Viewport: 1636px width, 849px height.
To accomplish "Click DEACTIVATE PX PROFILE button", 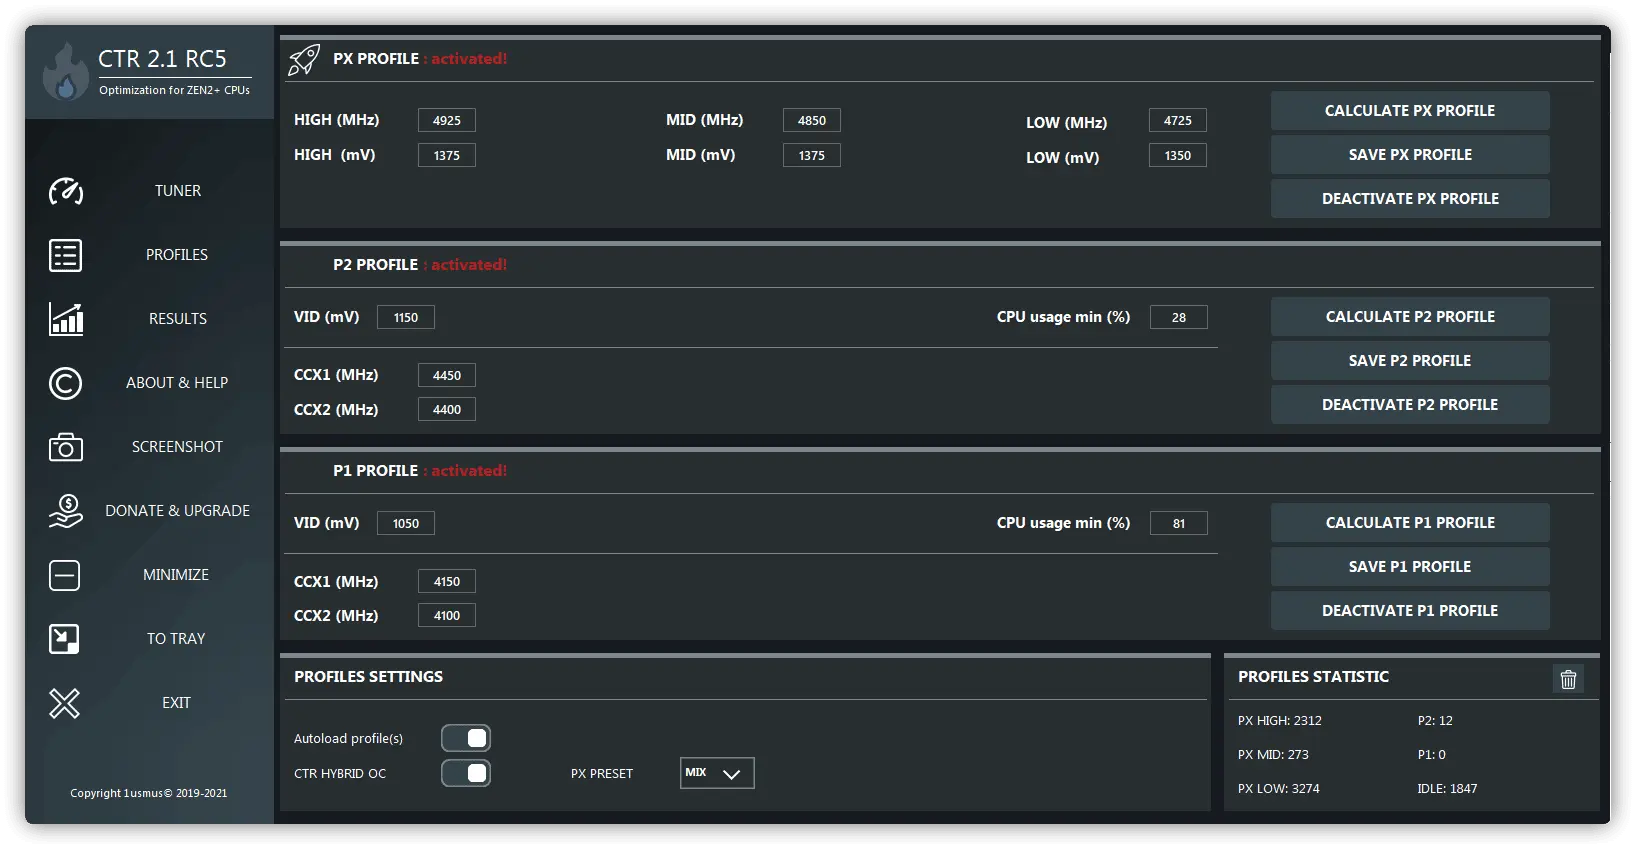I will pyautogui.click(x=1410, y=199).
